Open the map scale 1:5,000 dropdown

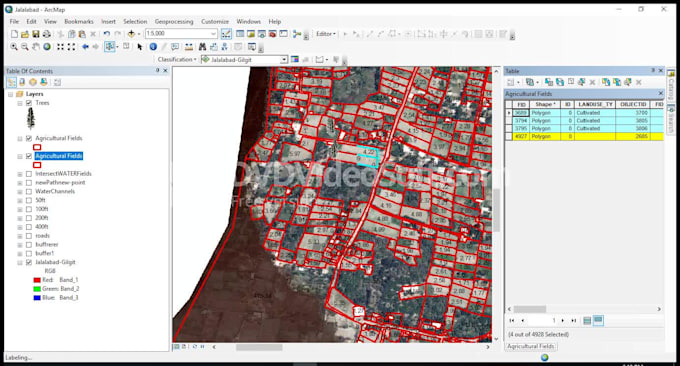(213, 34)
